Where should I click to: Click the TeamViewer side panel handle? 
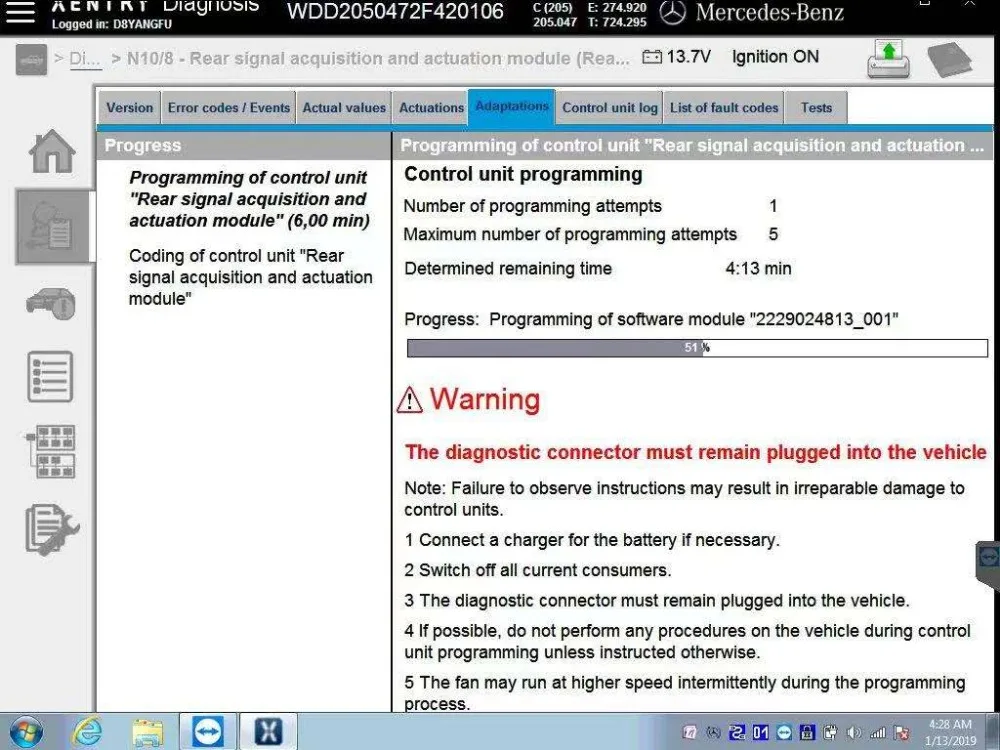coord(989,562)
